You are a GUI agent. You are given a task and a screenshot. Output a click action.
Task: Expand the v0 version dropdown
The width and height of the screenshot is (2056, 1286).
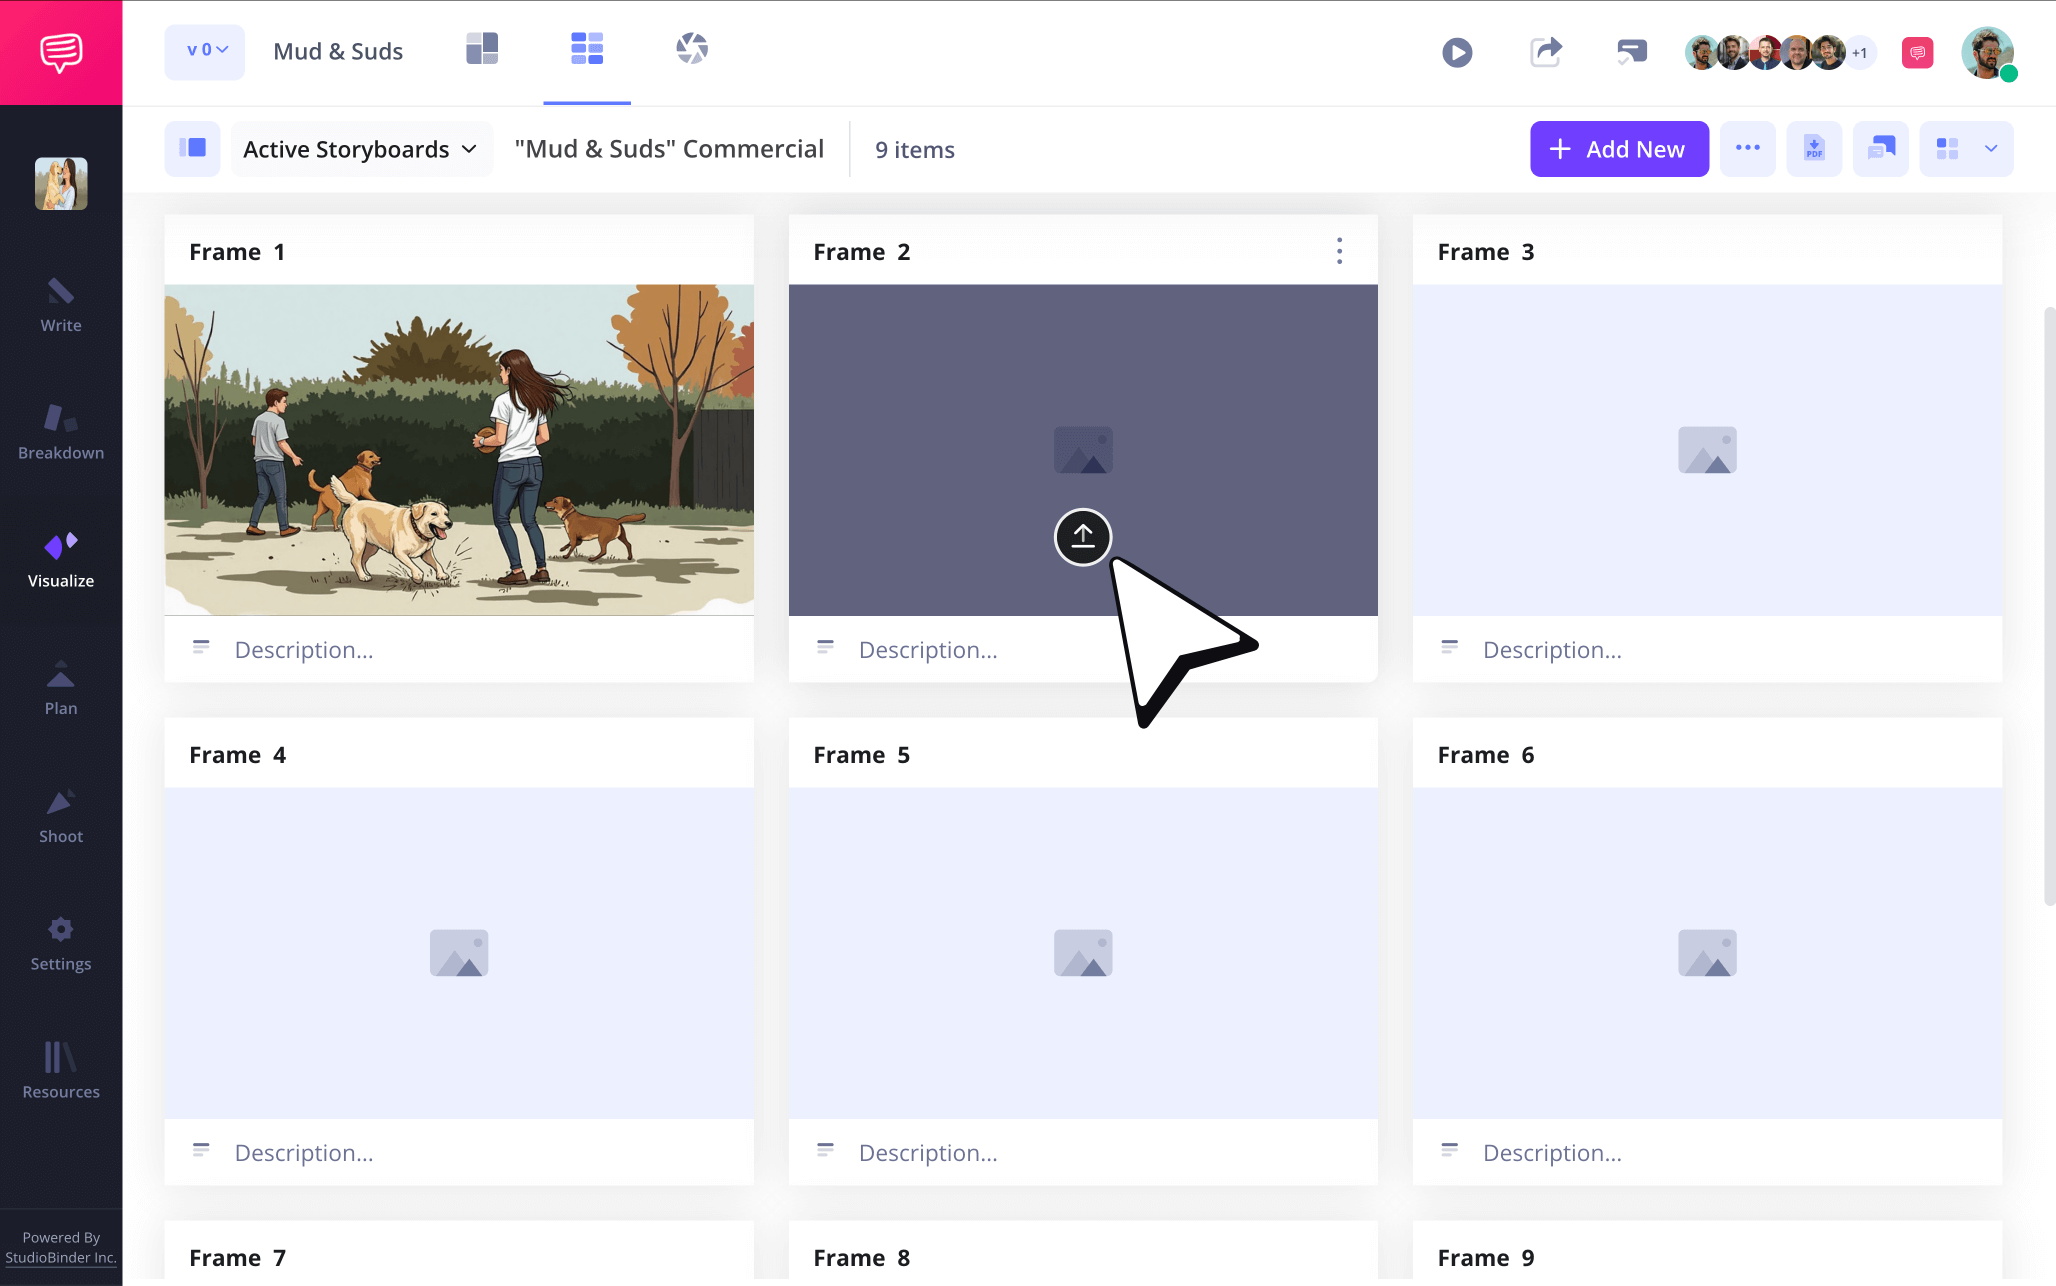(204, 51)
